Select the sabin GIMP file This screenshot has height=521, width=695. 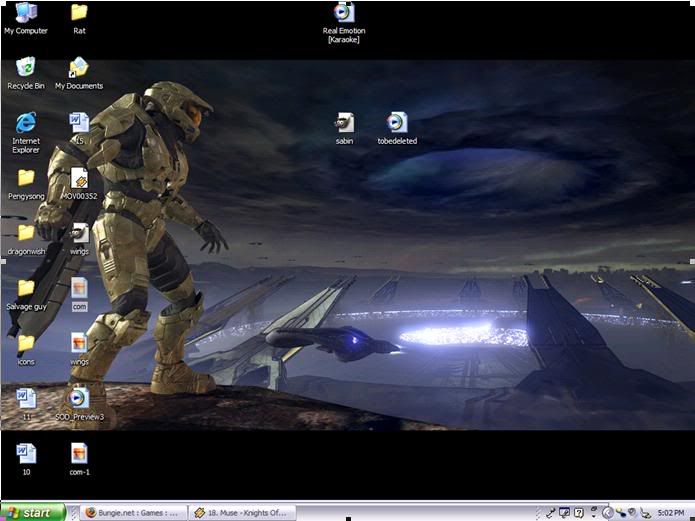(x=344, y=129)
